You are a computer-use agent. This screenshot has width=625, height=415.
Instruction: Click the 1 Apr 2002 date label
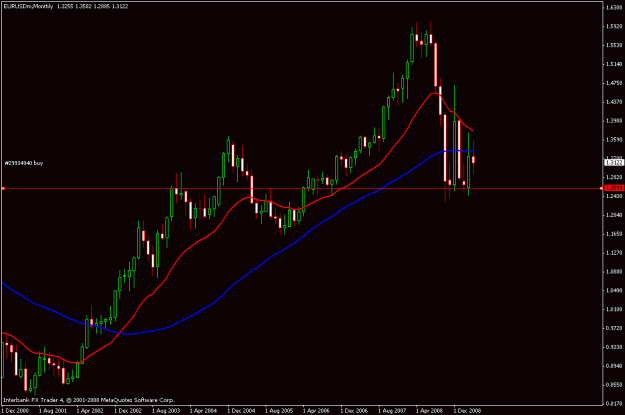[90, 411]
